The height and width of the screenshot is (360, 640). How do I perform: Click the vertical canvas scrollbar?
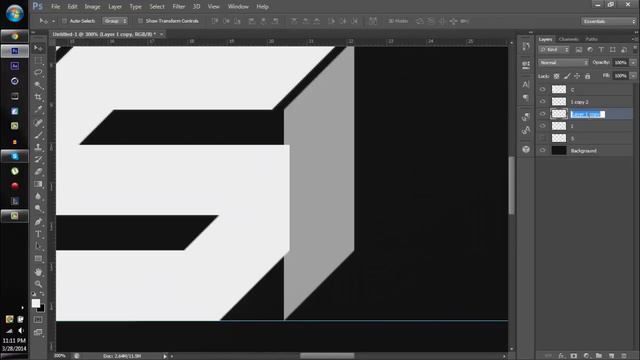[x=511, y=186]
